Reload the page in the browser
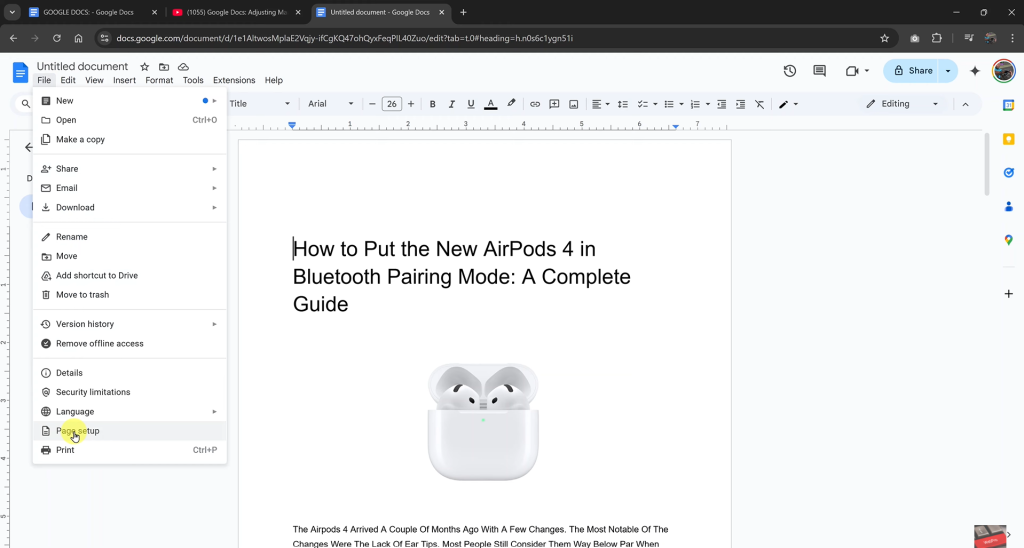The width and height of the screenshot is (1024, 548). coord(57,38)
